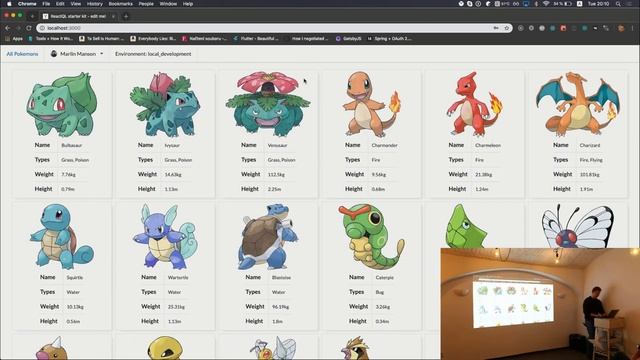The image size is (640, 360).
Task: Click the name text Squirtle
Action: tap(75, 278)
